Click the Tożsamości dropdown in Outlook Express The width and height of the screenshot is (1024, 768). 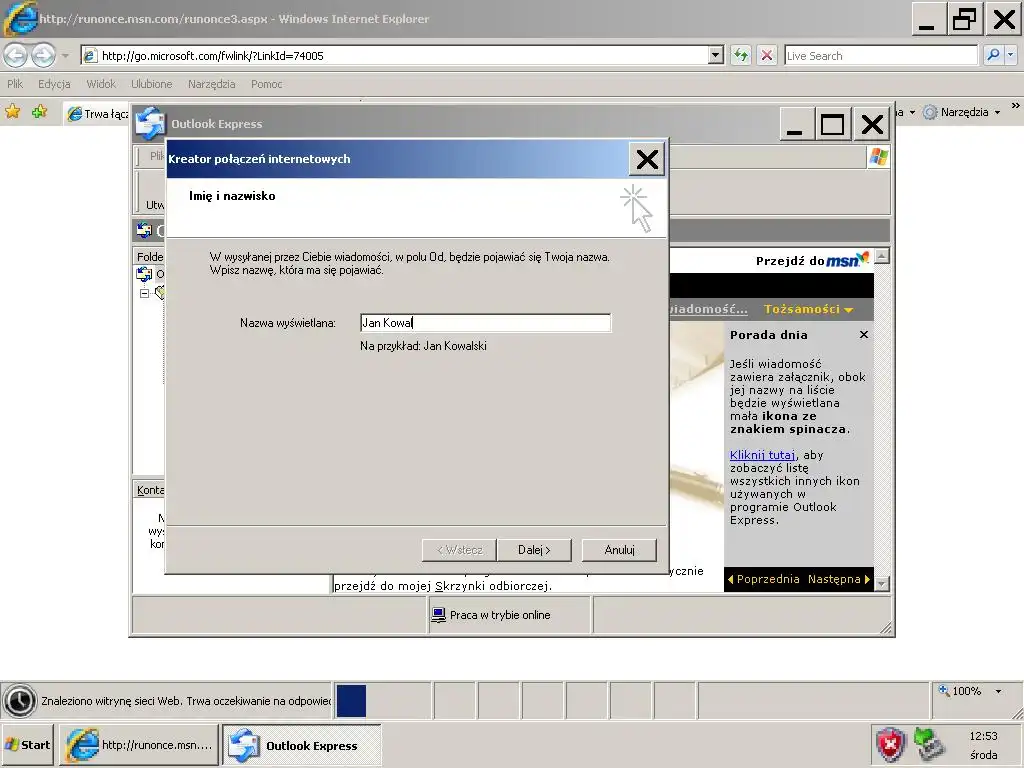pyautogui.click(x=808, y=309)
